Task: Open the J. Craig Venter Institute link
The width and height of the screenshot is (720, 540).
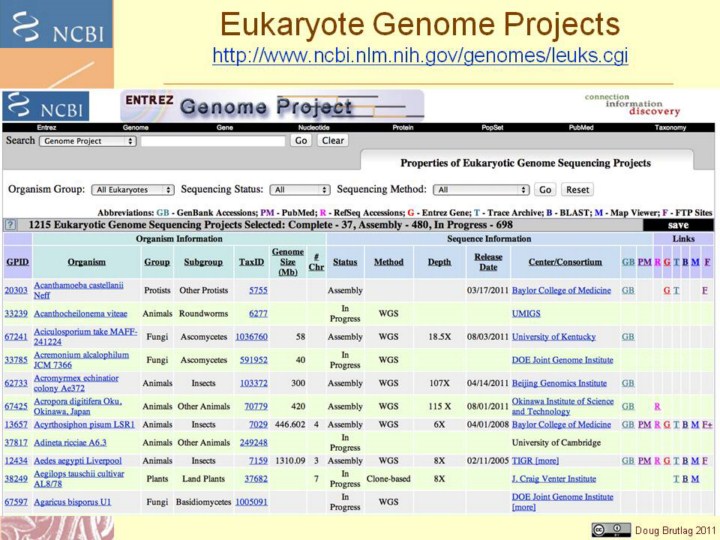Action: click(554, 478)
